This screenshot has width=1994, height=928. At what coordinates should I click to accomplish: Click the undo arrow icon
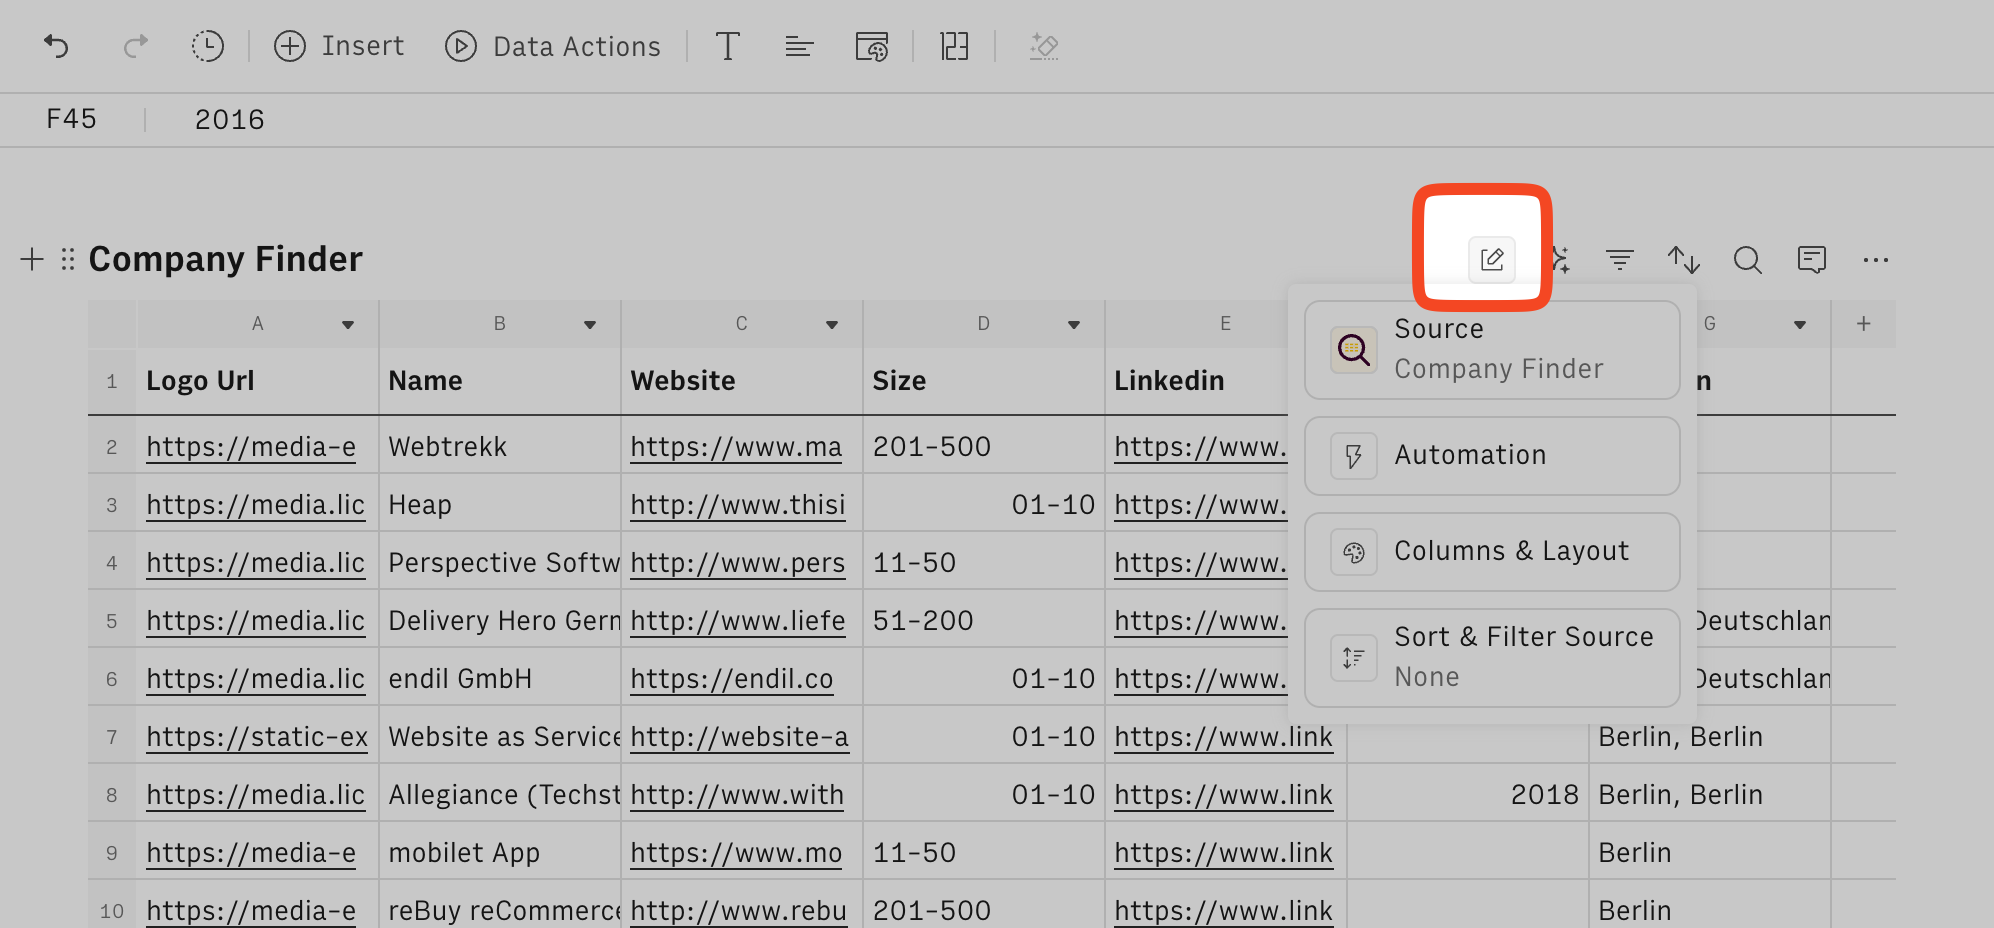point(56,46)
